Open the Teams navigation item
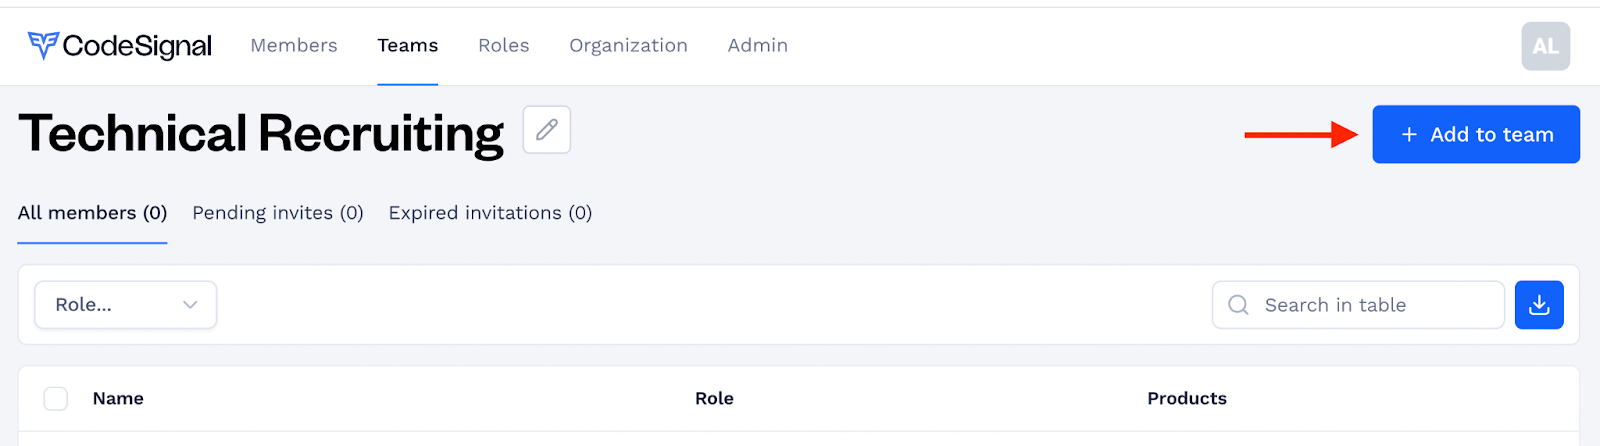This screenshot has width=1600, height=446. pyautogui.click(x=408, y=45)
